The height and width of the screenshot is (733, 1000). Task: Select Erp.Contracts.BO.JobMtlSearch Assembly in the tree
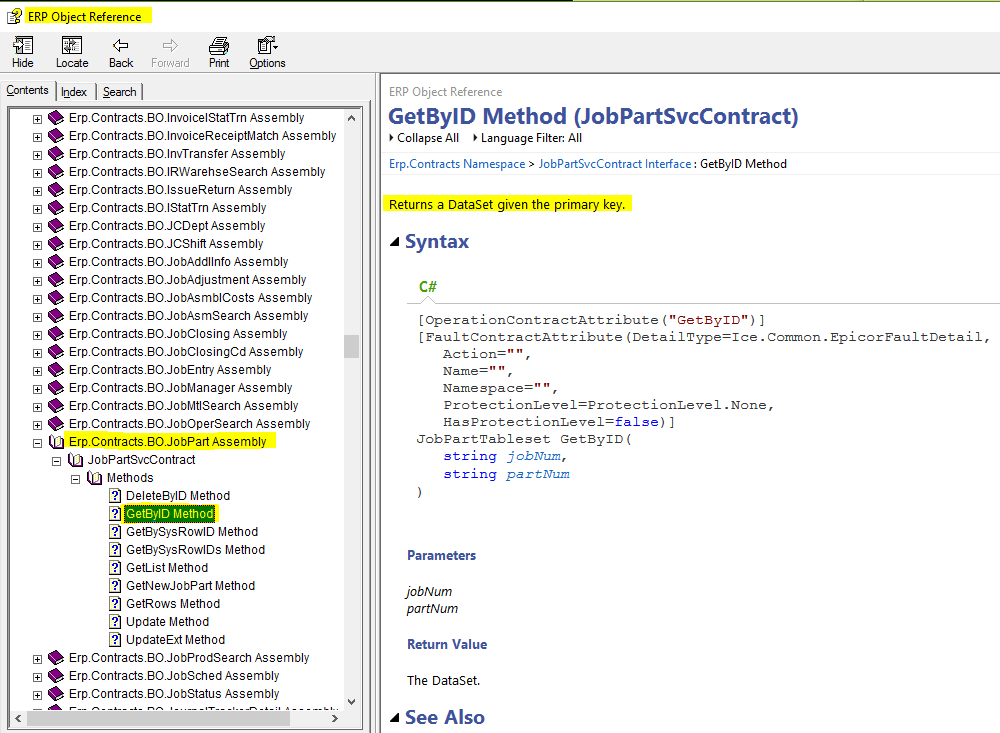pyautogui.click(x=183, y=406)
